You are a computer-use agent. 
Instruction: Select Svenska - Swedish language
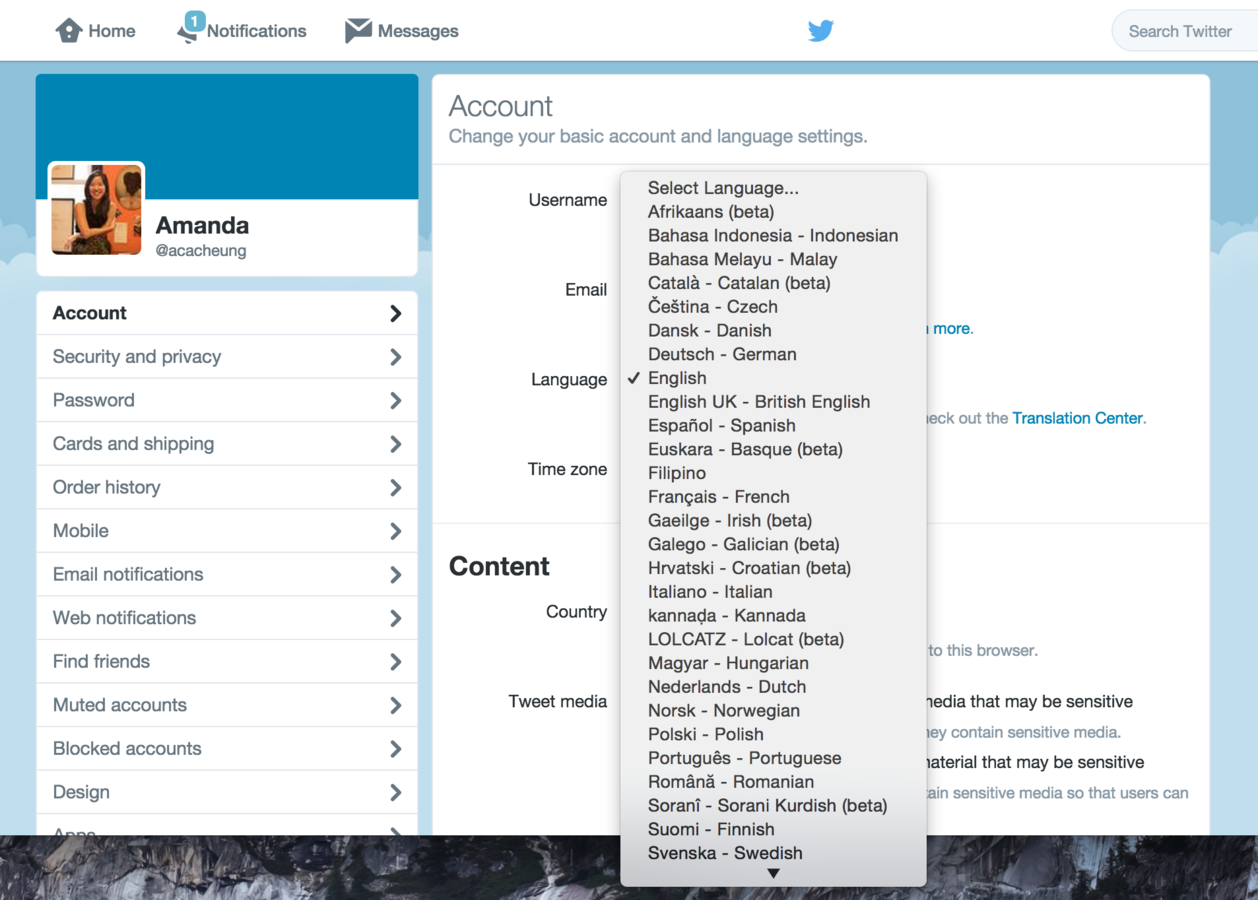coord(773,853)
